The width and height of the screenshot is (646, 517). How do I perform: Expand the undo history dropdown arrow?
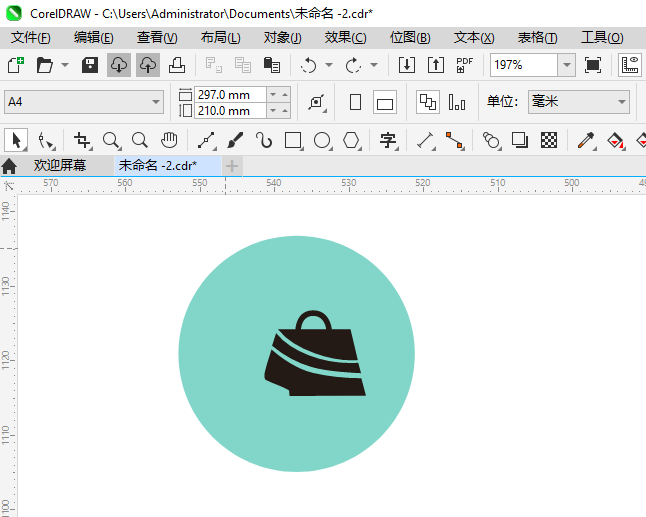click(329, 65)
